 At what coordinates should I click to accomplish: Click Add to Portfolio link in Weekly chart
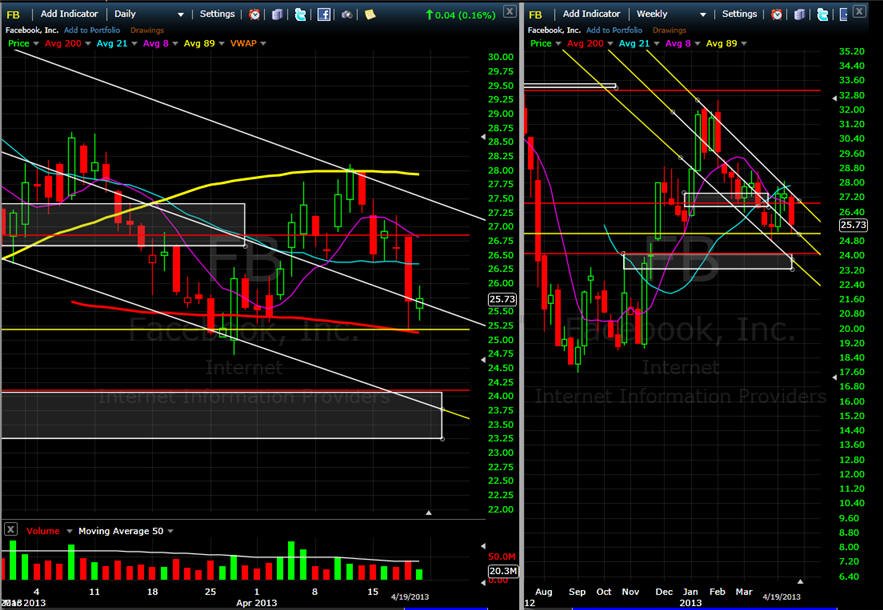click(614, 30)
